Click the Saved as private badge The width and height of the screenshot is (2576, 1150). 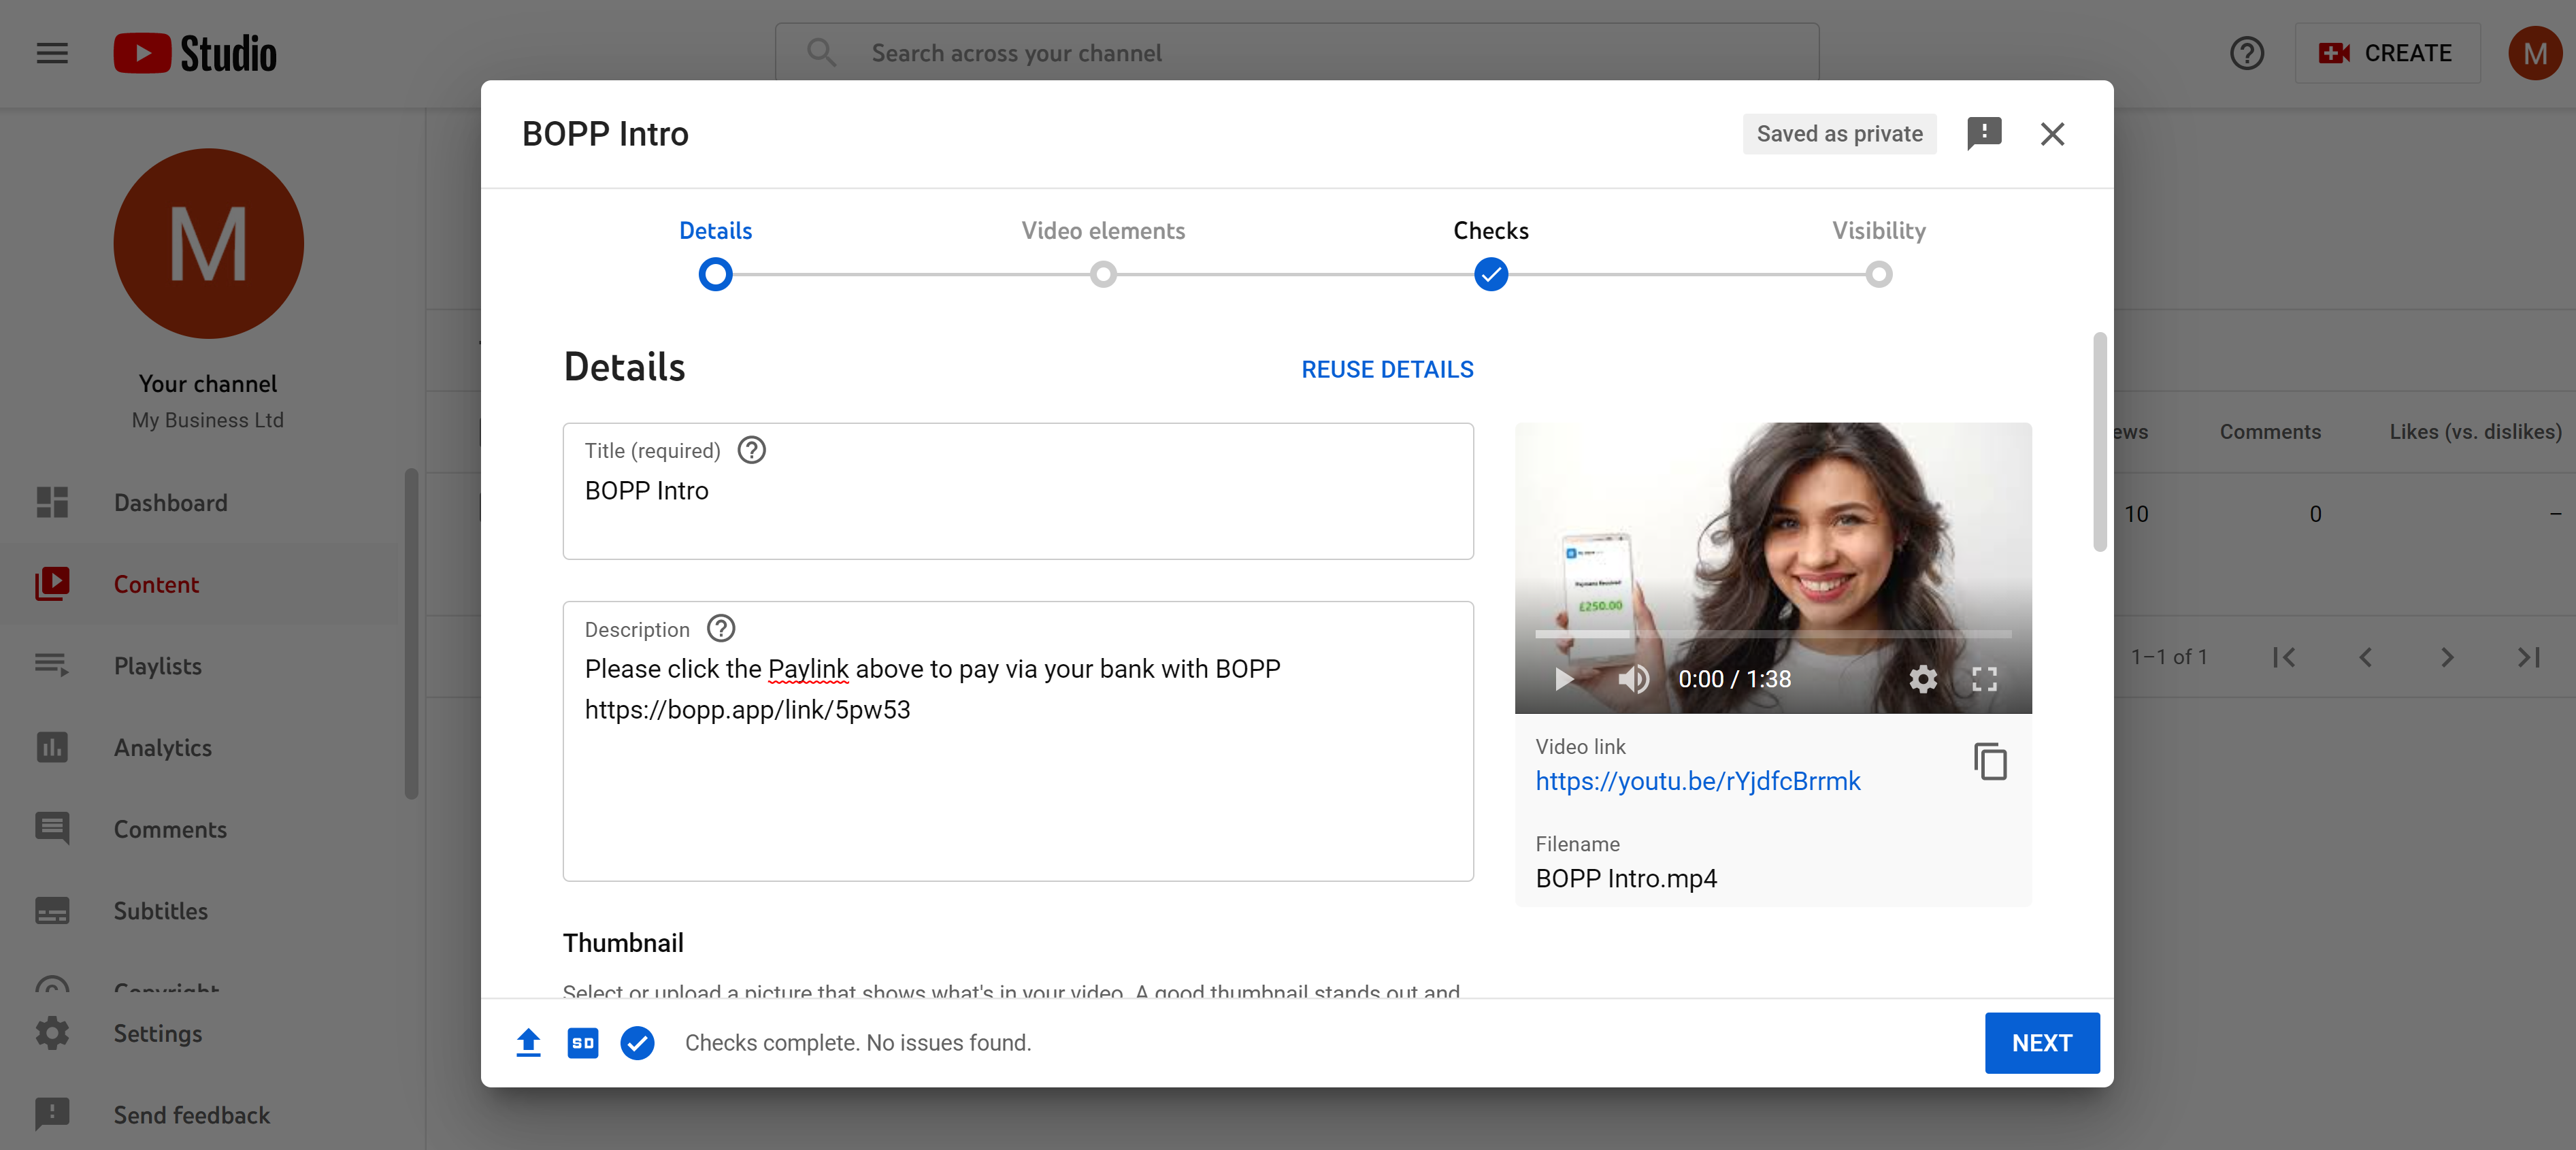[1839, 133]
